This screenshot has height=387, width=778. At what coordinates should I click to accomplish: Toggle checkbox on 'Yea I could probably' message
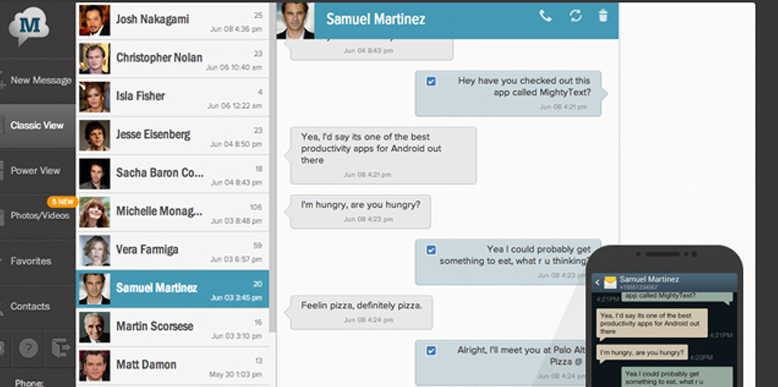tap(431, 250)
